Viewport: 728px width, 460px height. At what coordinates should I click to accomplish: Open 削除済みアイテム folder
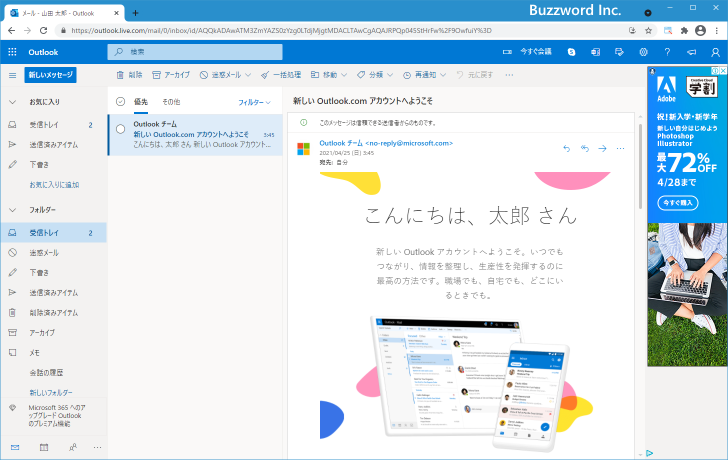[x=53, y=312]
